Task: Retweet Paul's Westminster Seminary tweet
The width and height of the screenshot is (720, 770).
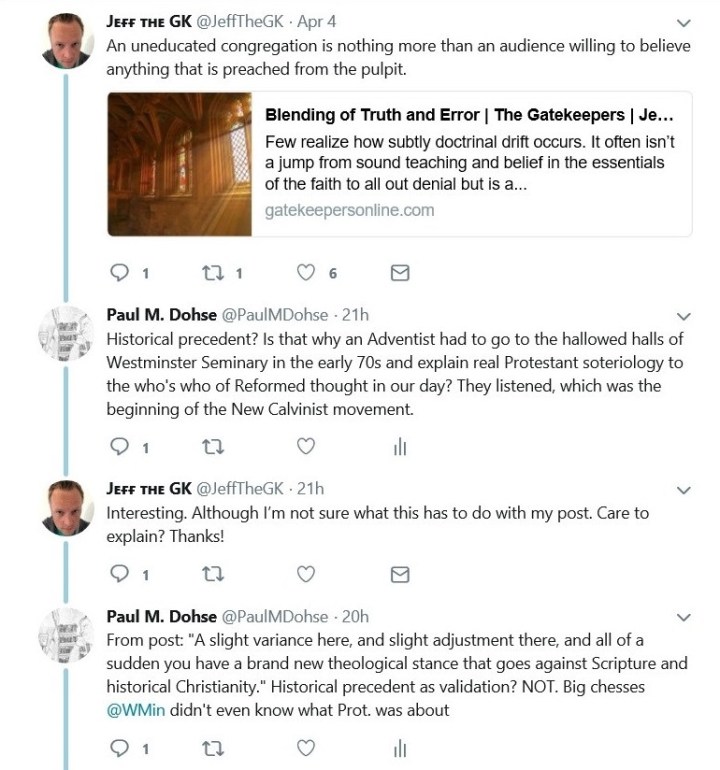Action: (214, 446)
